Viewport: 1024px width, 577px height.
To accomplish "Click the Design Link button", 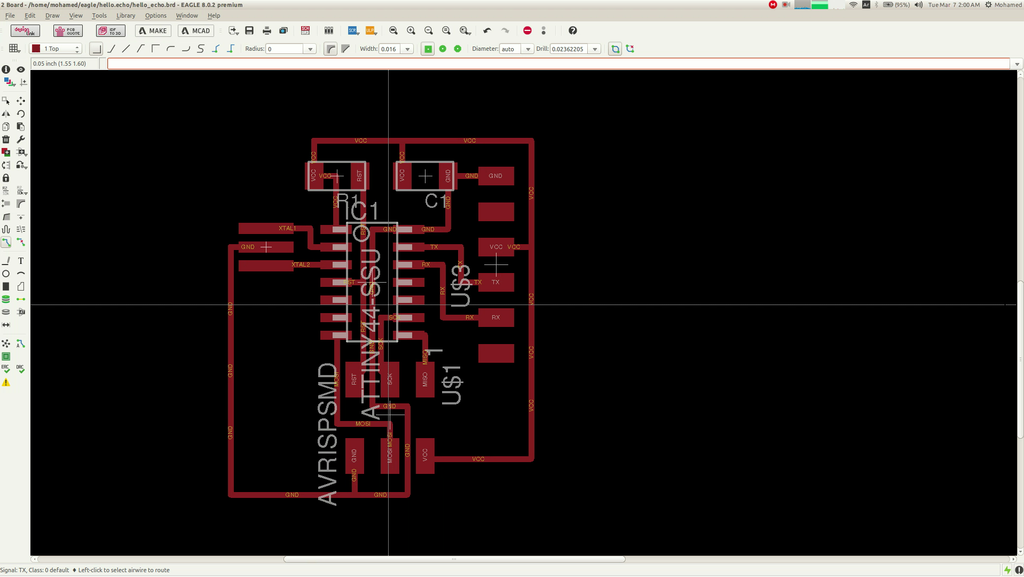I will pos(25,31).
